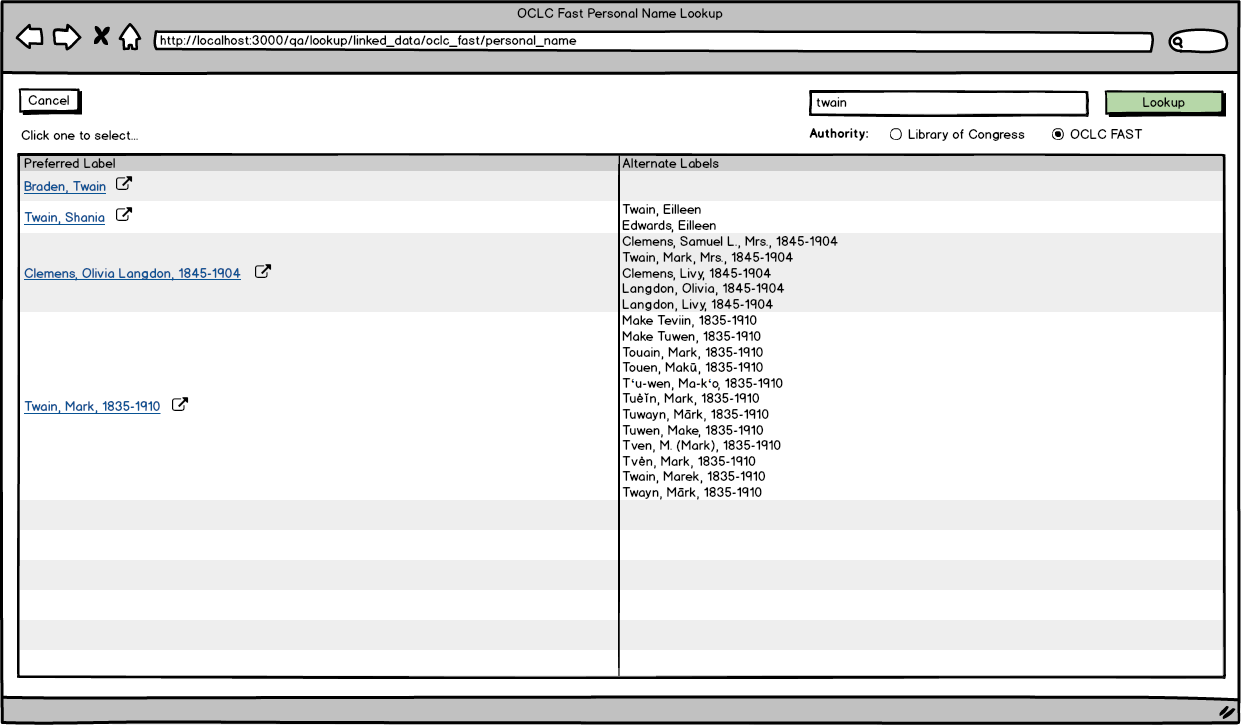The image size is (1241, 725).
Task: Open external link icon beside Twain, Mark, 1835-1910
Action: pyautogui.click(x=180, y=405)
